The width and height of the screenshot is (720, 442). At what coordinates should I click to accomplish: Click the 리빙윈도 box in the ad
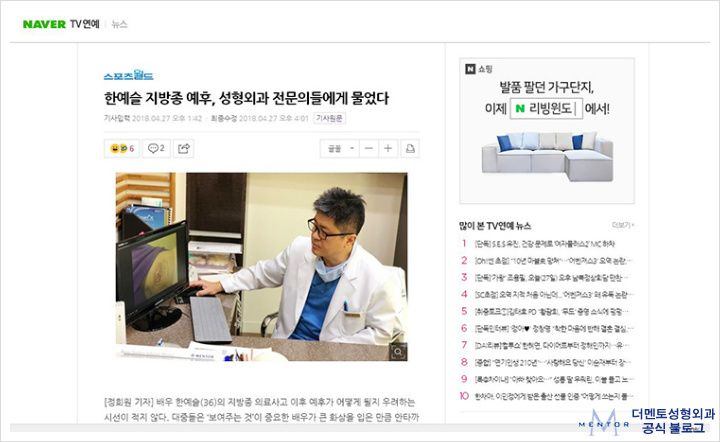coord(546,108)
